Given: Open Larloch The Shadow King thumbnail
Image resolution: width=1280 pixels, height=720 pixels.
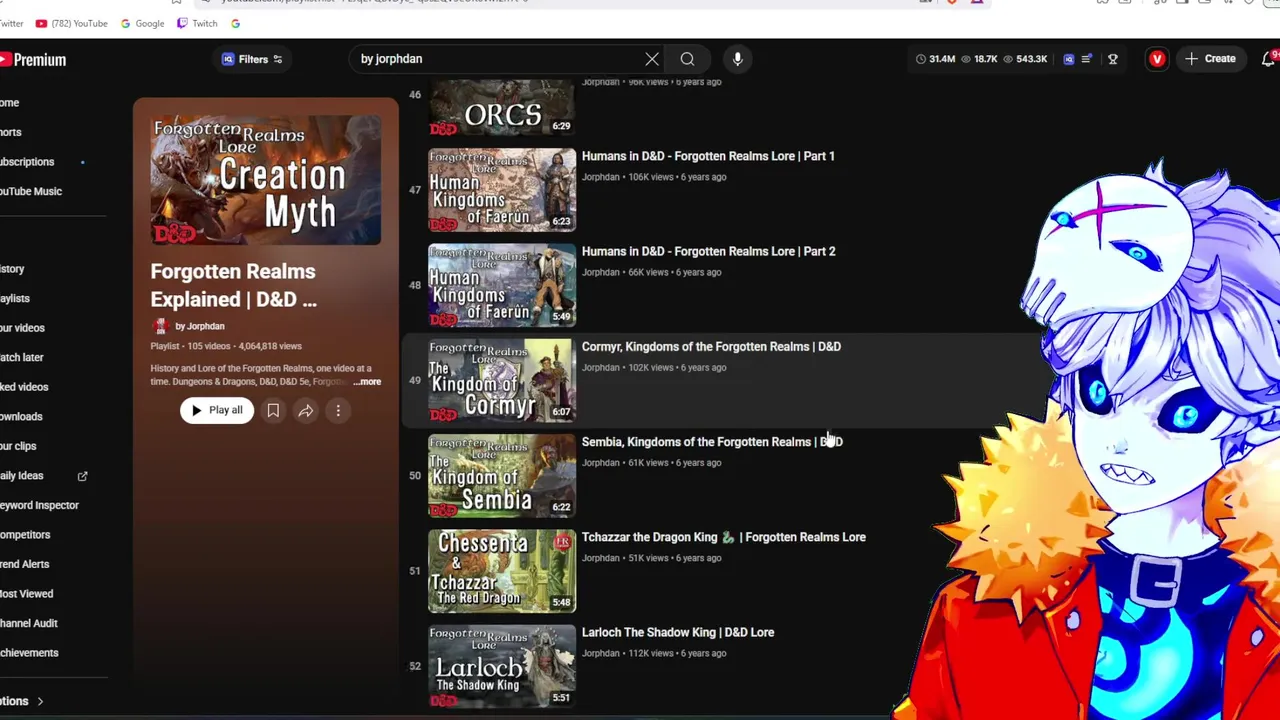Looking at the screenshot, I should click(x=502, y=666).
